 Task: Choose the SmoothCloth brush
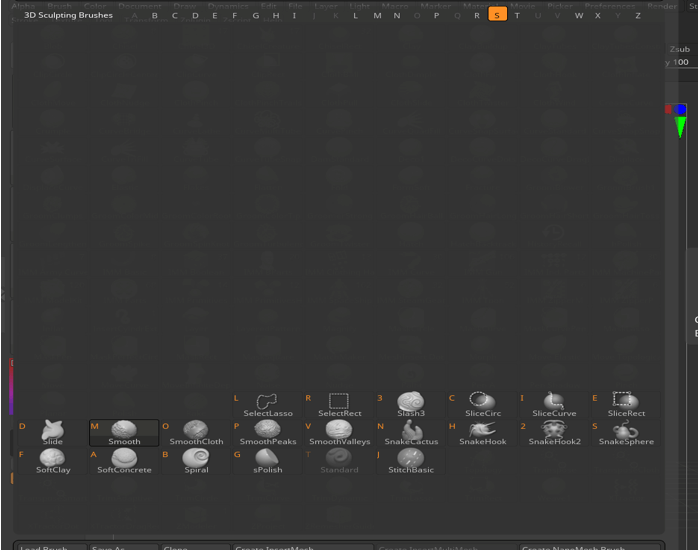point(196,433)
